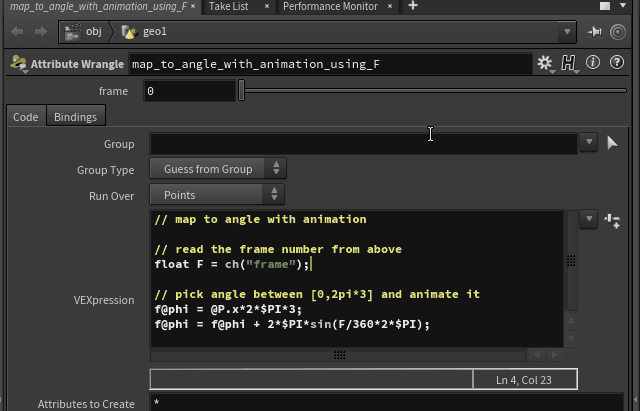Click the Attributes to Create field
Viewport: 640px width, 411px height.
[387, 403]
